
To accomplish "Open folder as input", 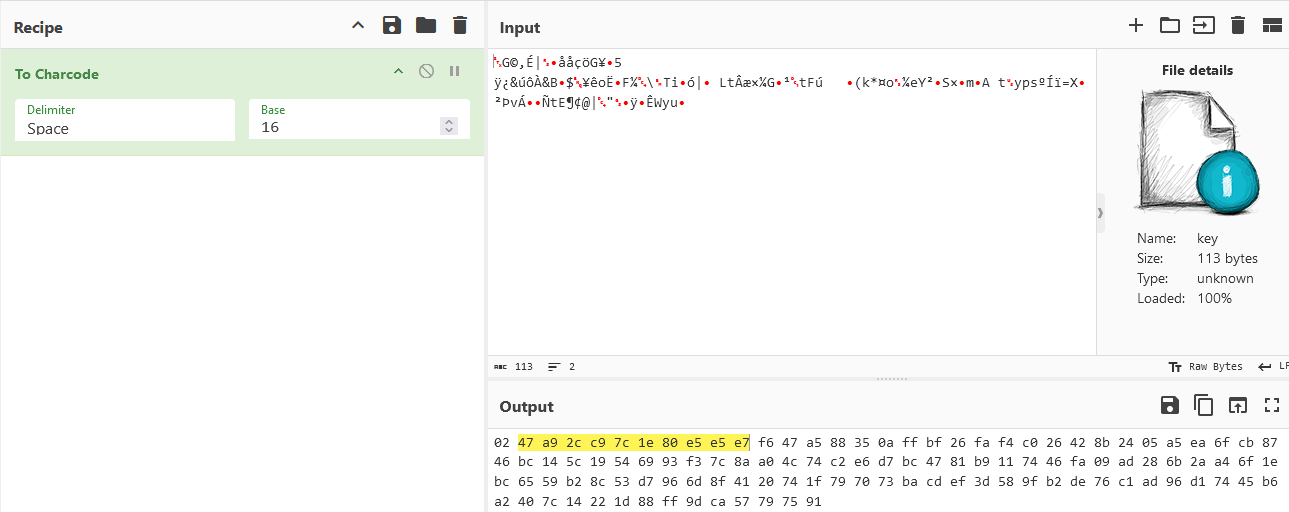I will pos(1170,26).
